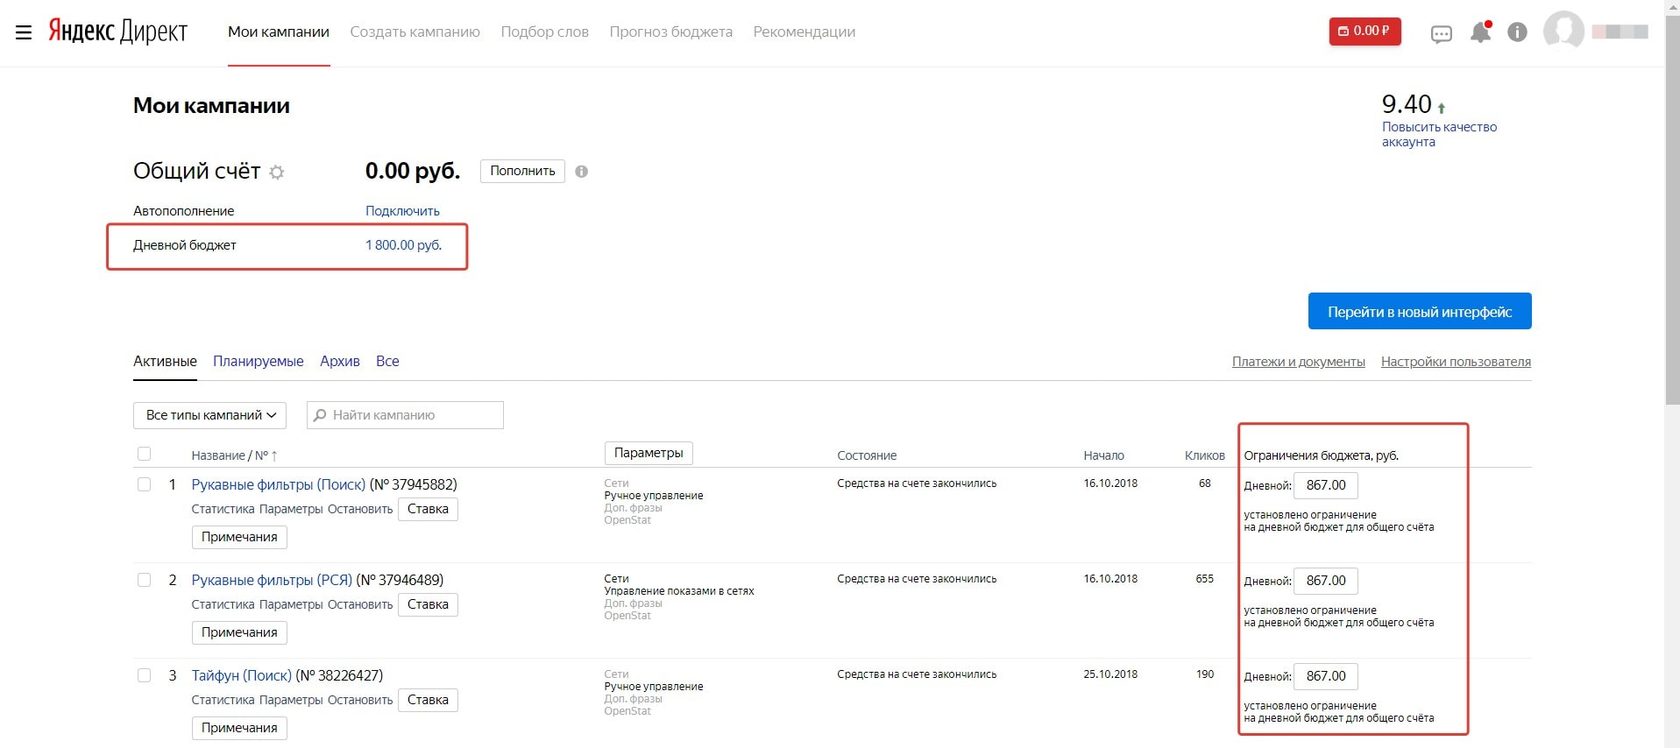
Task: Switch to the Архив tab
Action: (340, 361)
